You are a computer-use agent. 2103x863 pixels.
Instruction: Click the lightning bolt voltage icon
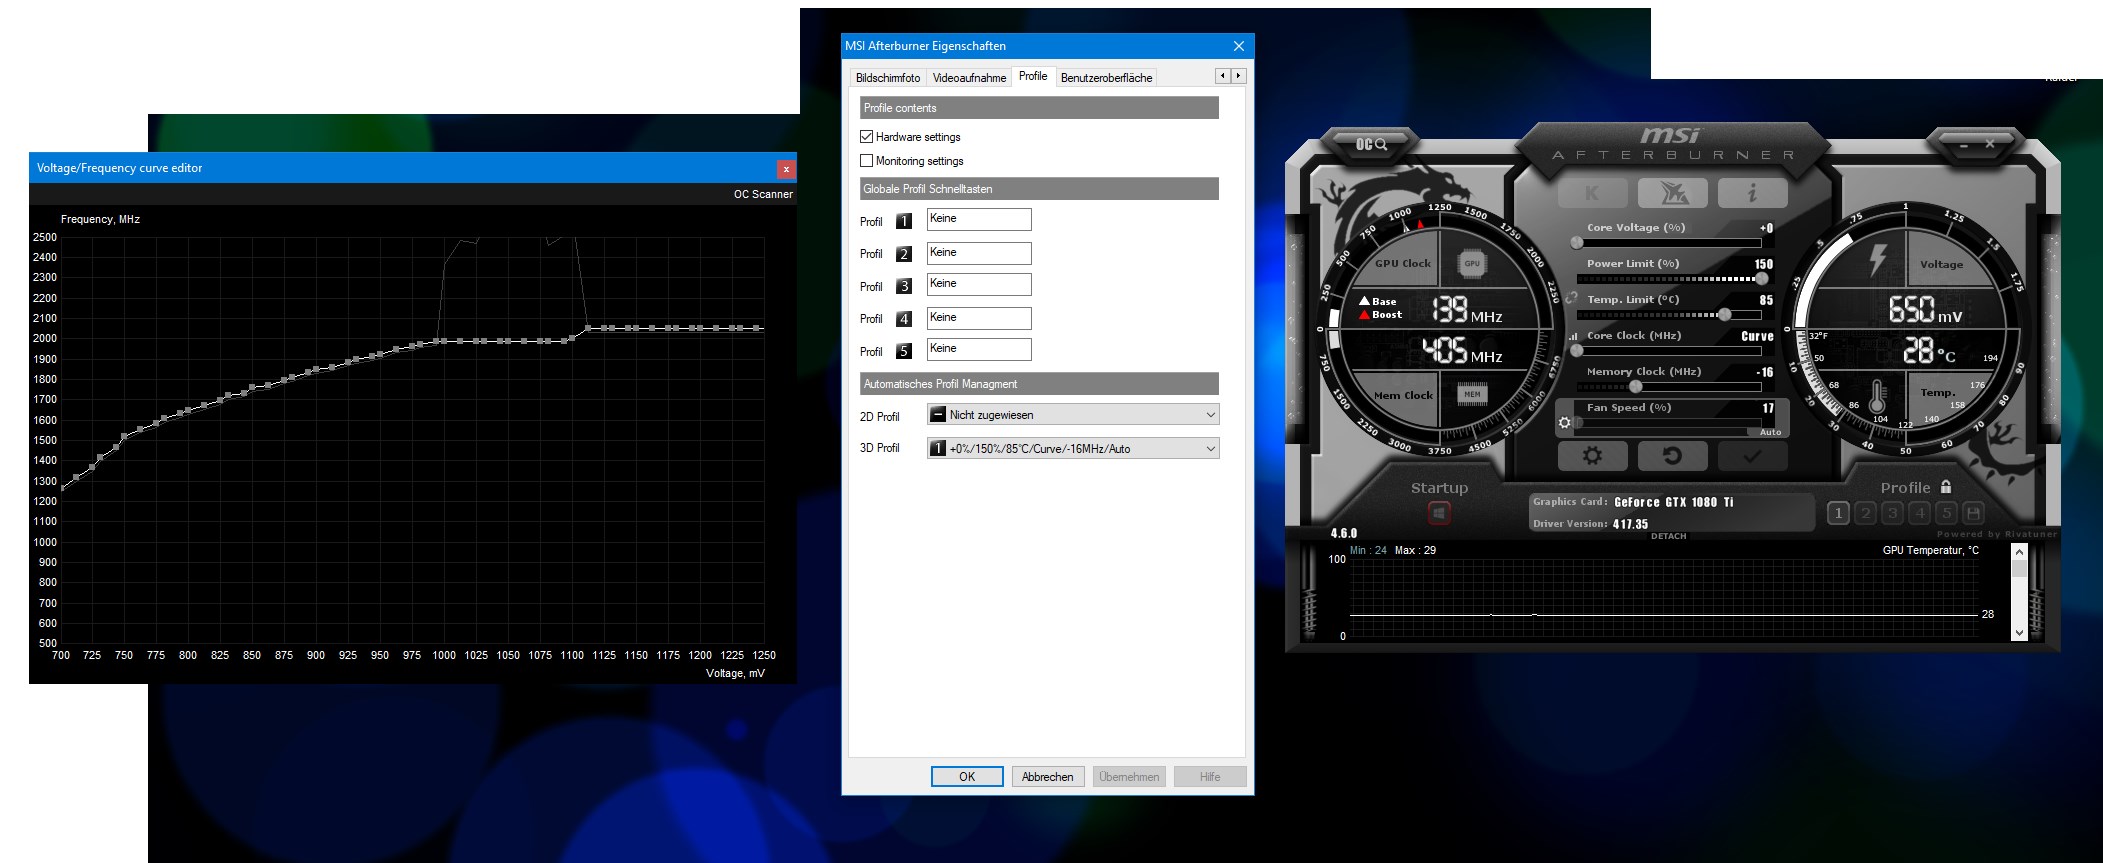point(1877,260)
